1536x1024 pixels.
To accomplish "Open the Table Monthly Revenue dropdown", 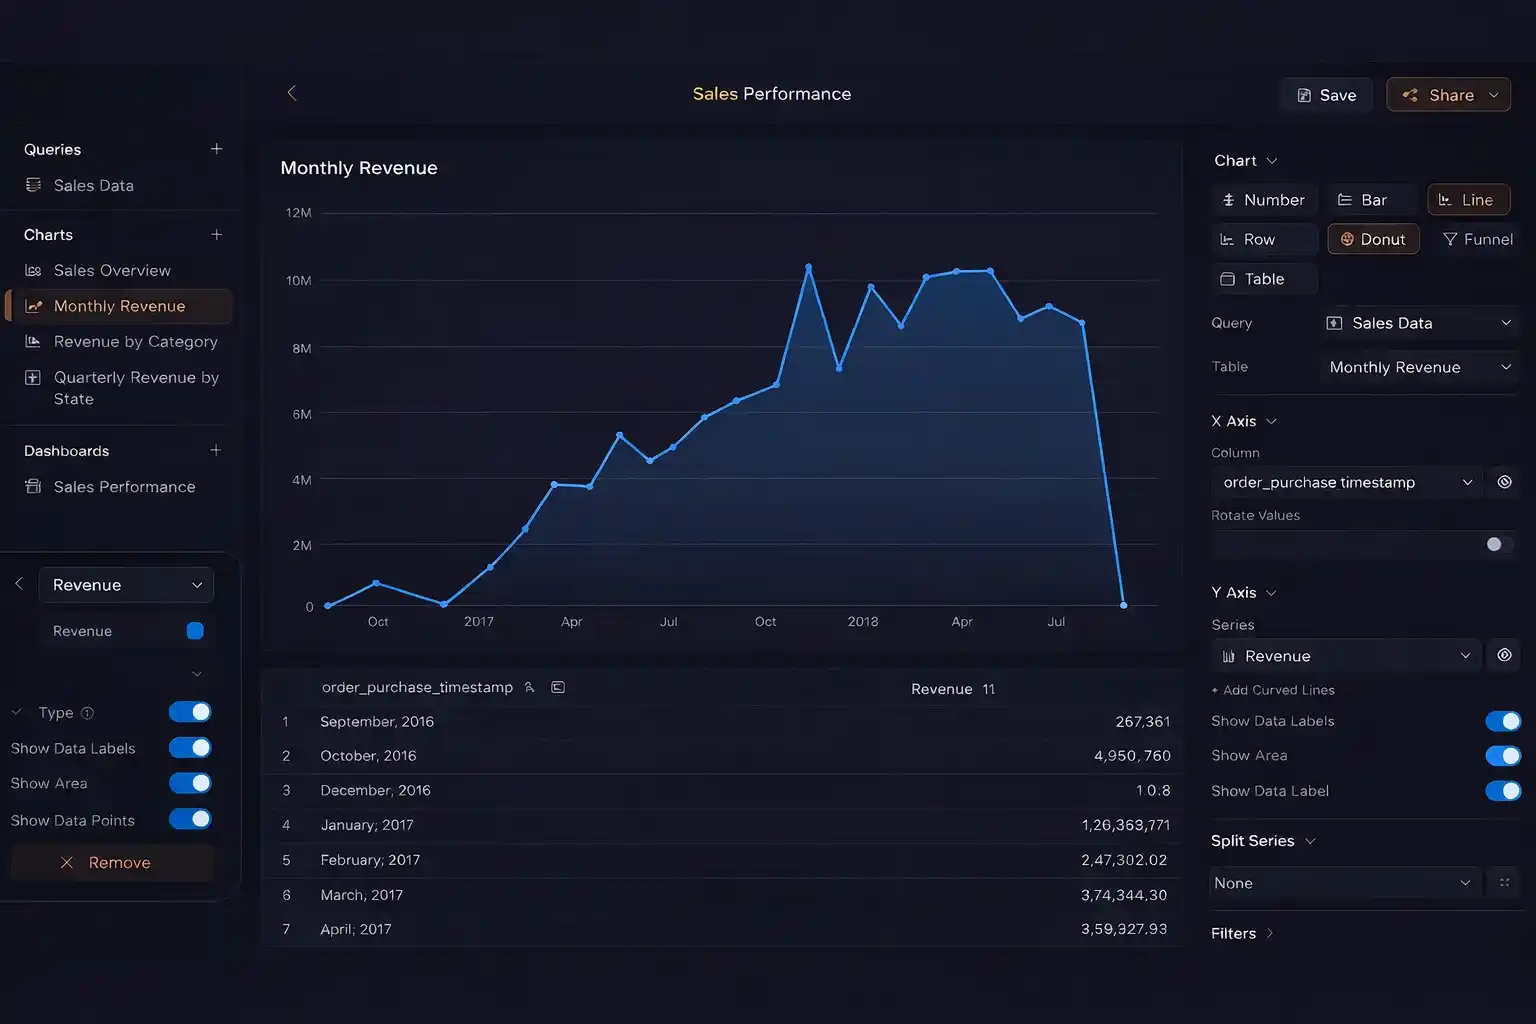I will (x=1418, y=367).
